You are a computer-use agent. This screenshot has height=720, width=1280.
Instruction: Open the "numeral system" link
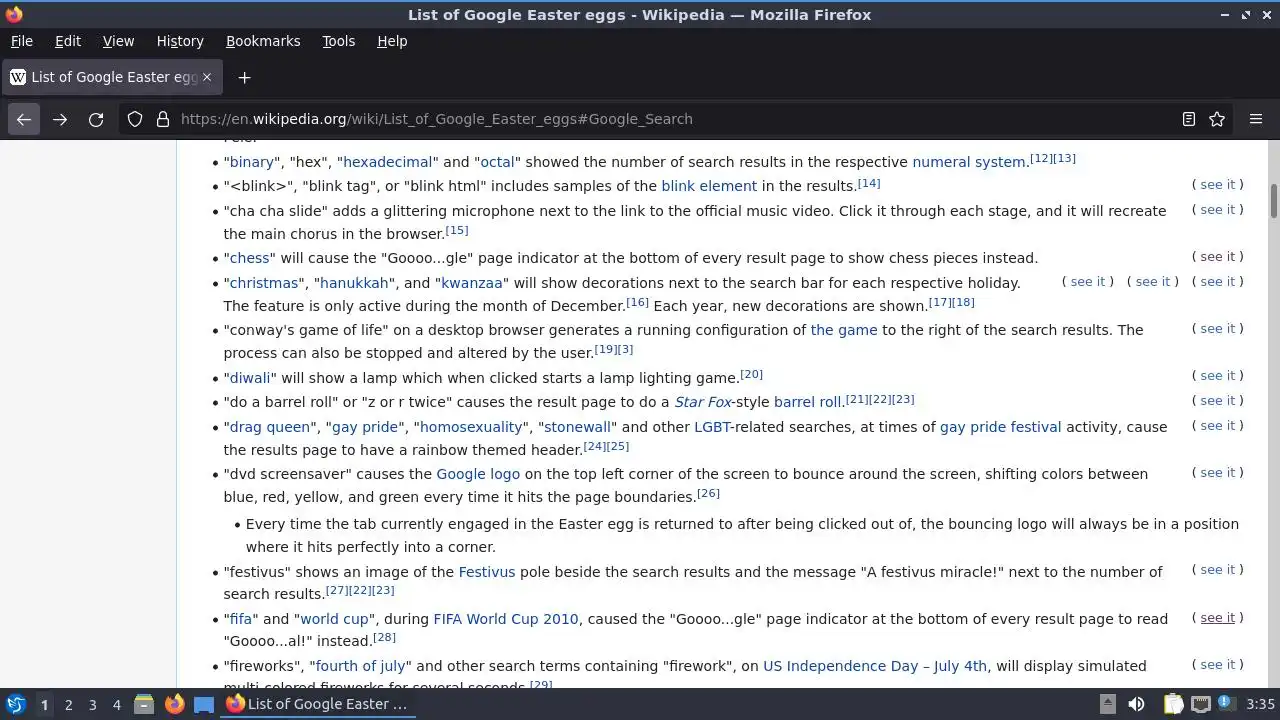point(969,162)
